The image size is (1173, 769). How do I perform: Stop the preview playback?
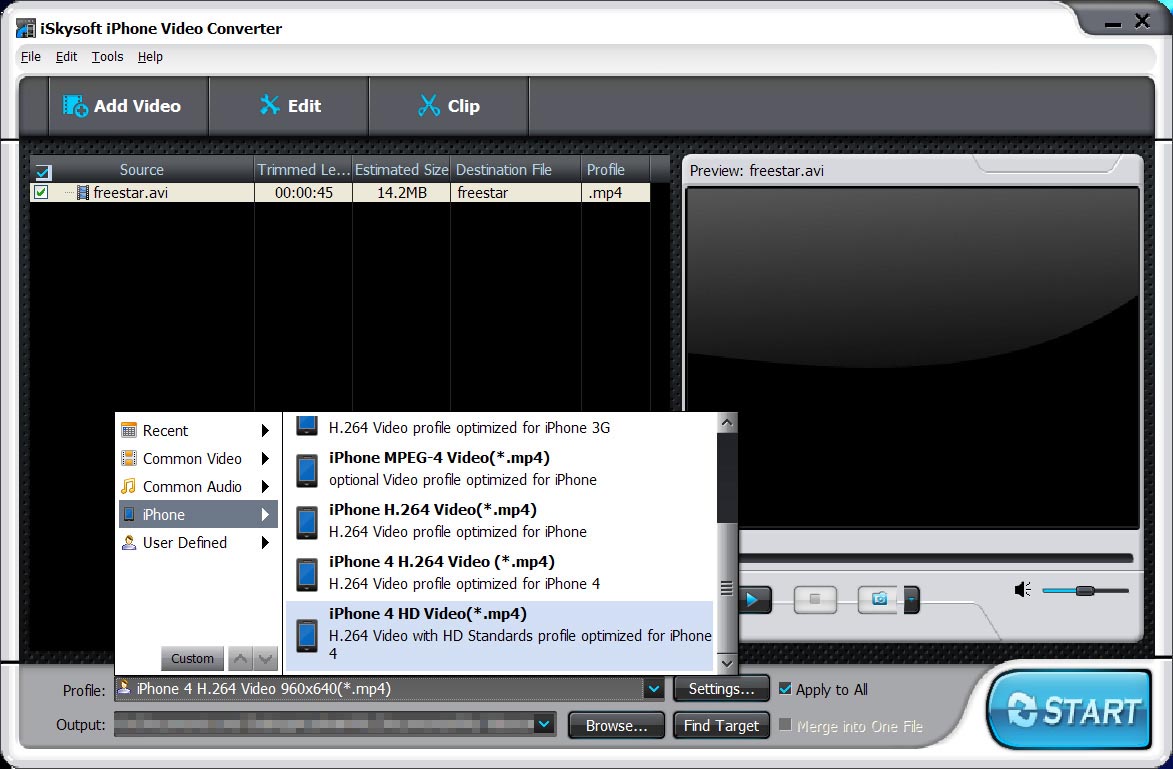pyautogui.click(x=815, y=599)
